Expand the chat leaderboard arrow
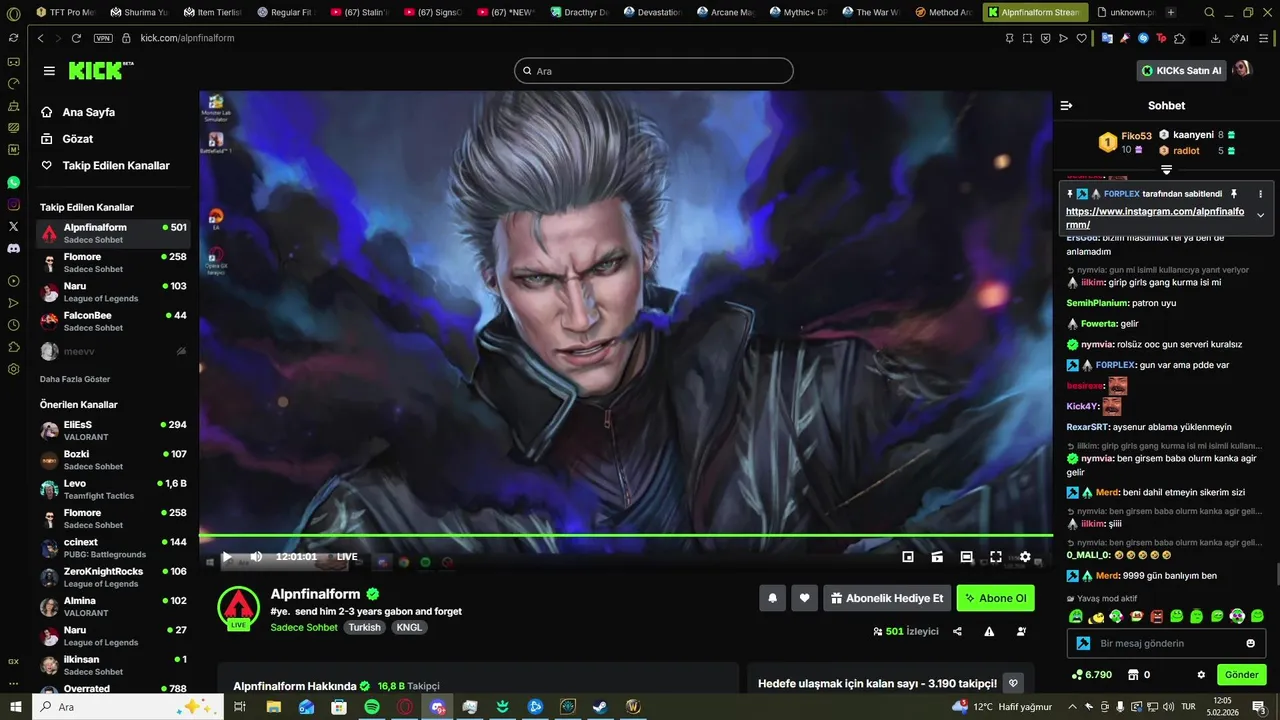Image resolution: width=1280 pixels, height=720 pixels. pyautogui.click(x=1166, y=170)
